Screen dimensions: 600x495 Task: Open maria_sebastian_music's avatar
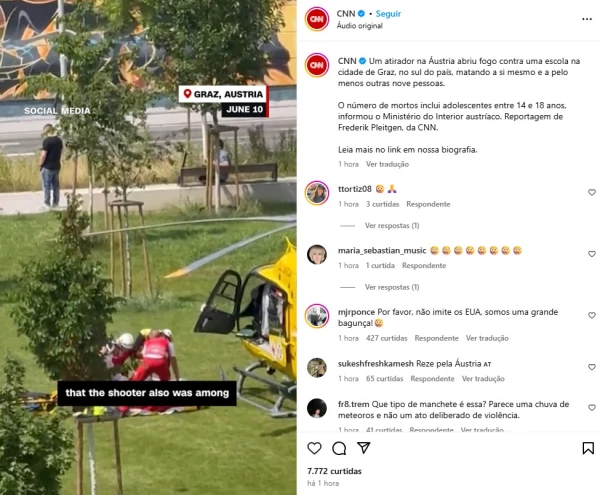[317, 254]
